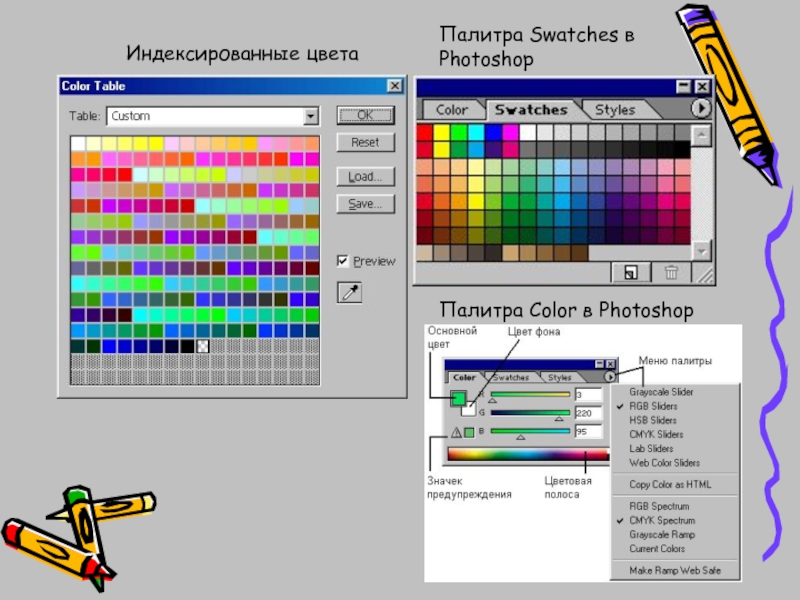Click the Reset button
The image size is (800, 600).
[365, 142]
